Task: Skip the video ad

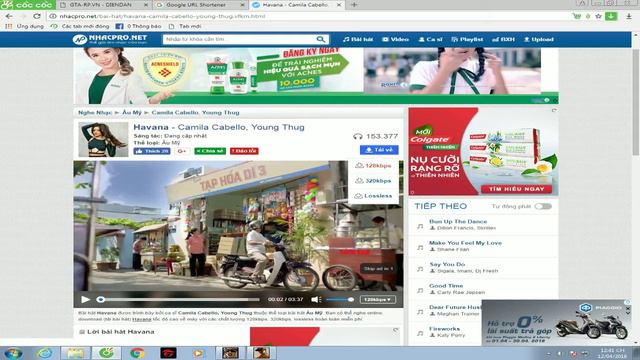Action: point(378,269)
